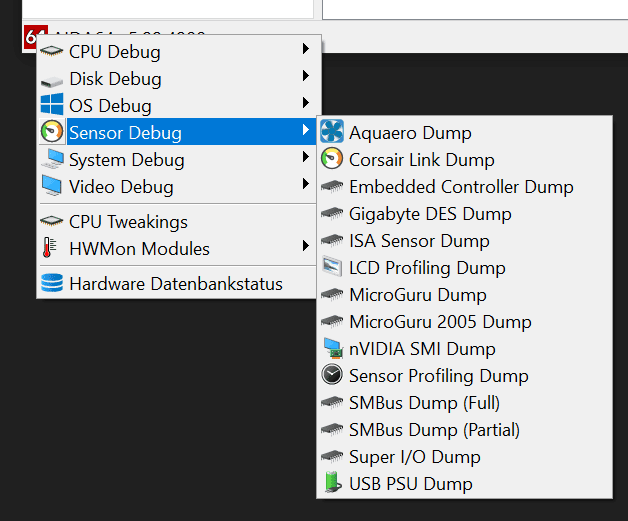The image size is (628, 521).
Task: Open the System Debug menu entry
Action: [179, 160]
